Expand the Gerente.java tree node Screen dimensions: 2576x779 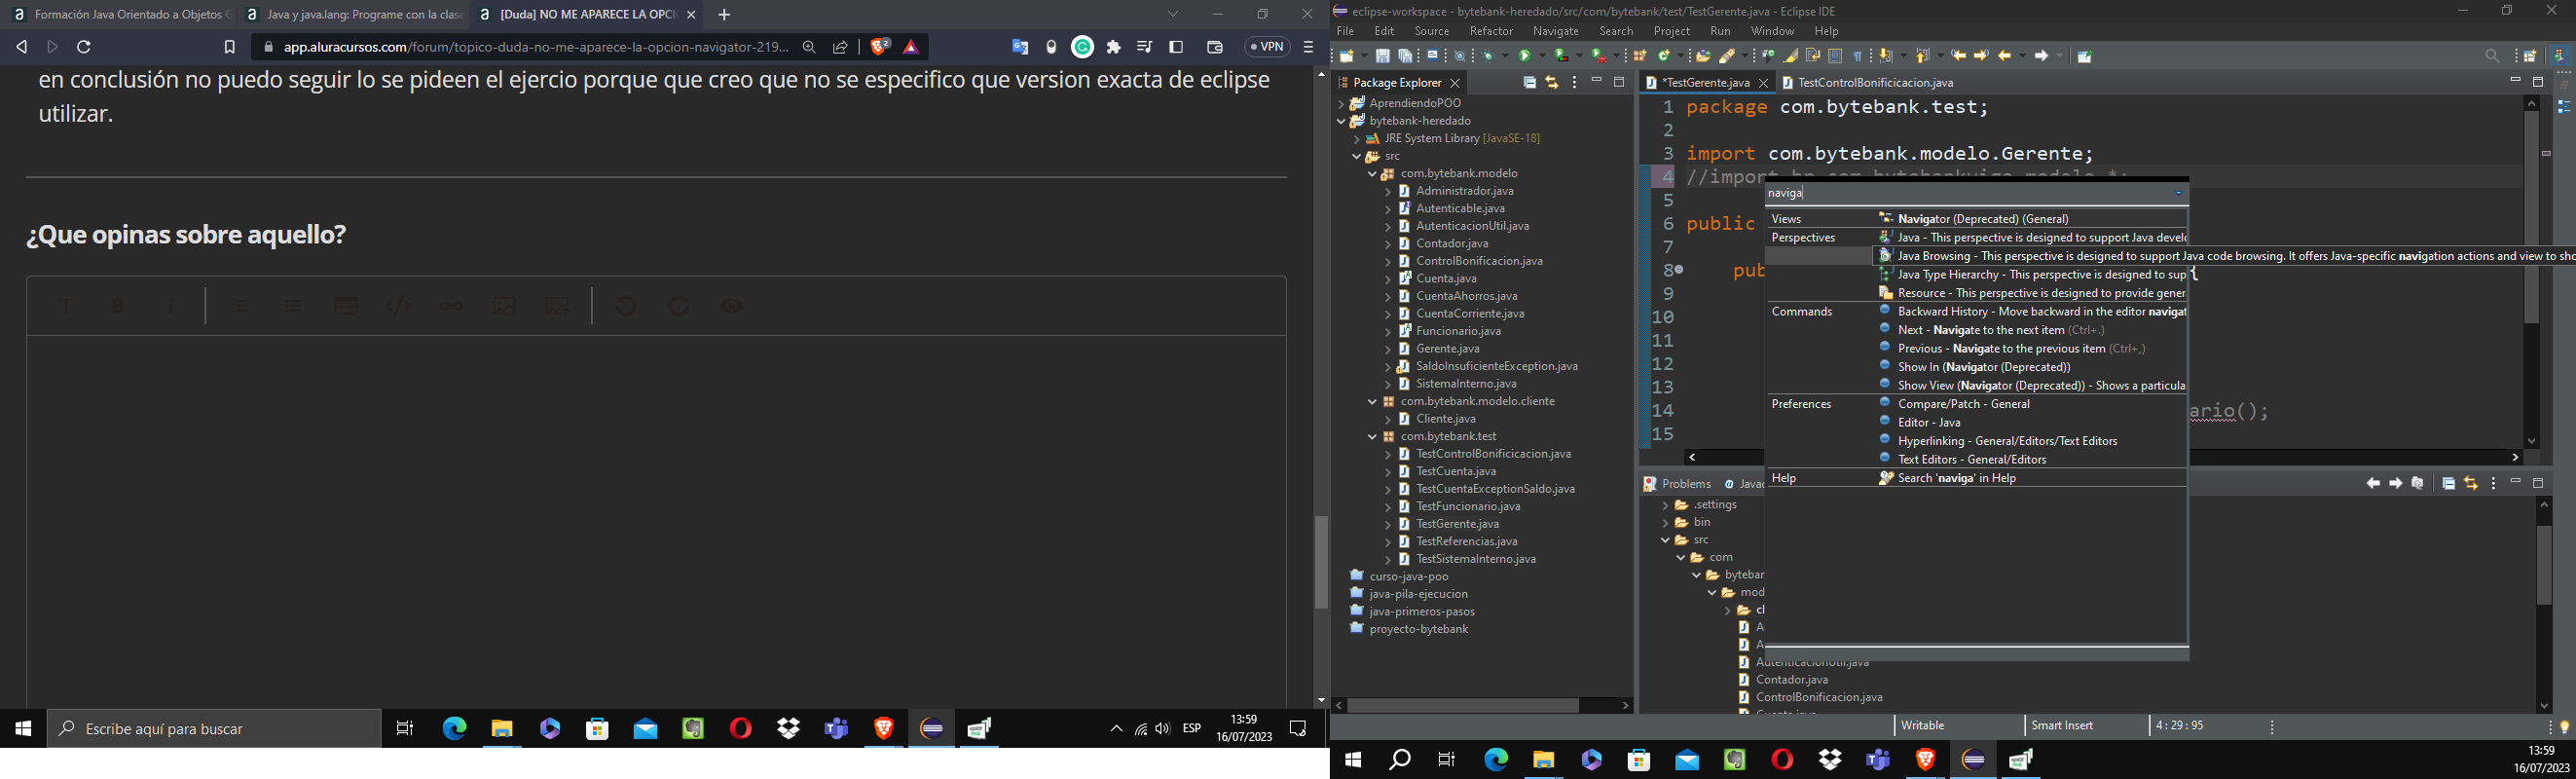[x=1388, y=349]
